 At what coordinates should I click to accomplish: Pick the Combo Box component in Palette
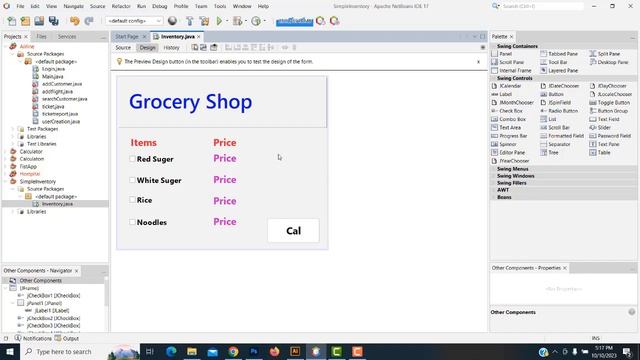(x=508, y=119)
